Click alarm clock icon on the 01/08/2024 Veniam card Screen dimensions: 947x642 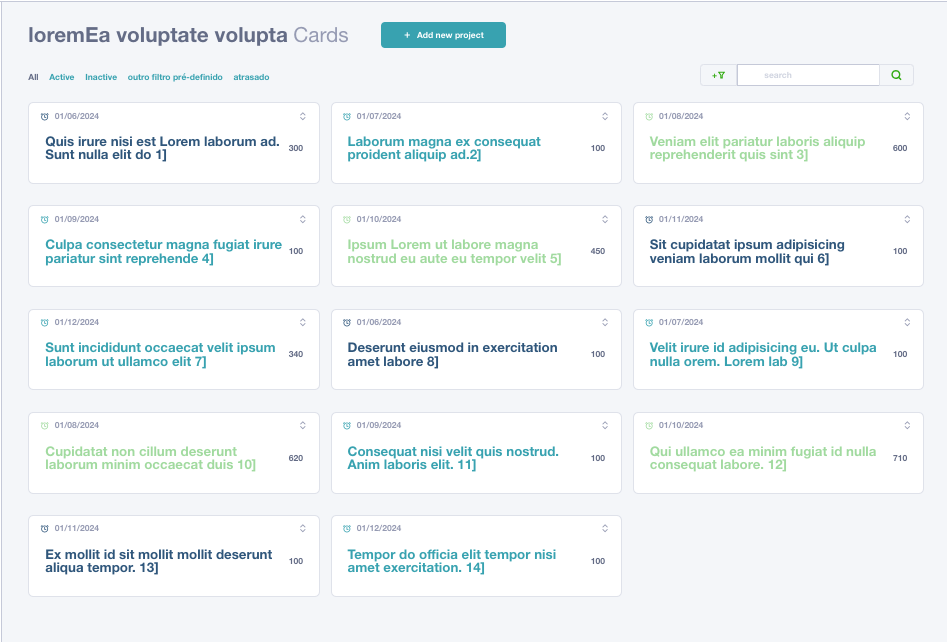tap(649, 117)
